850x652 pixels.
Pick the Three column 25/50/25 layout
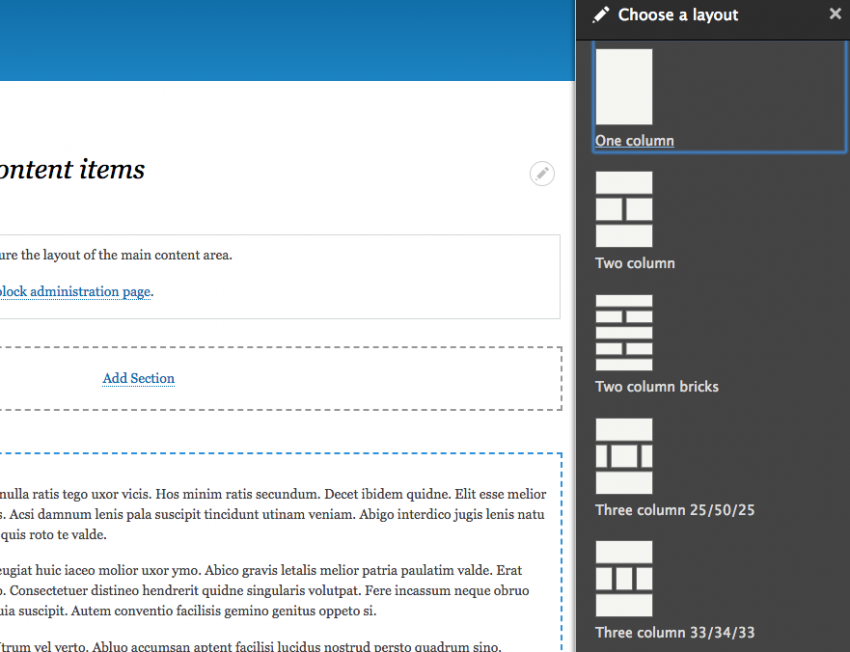click(x=624, y=456)
